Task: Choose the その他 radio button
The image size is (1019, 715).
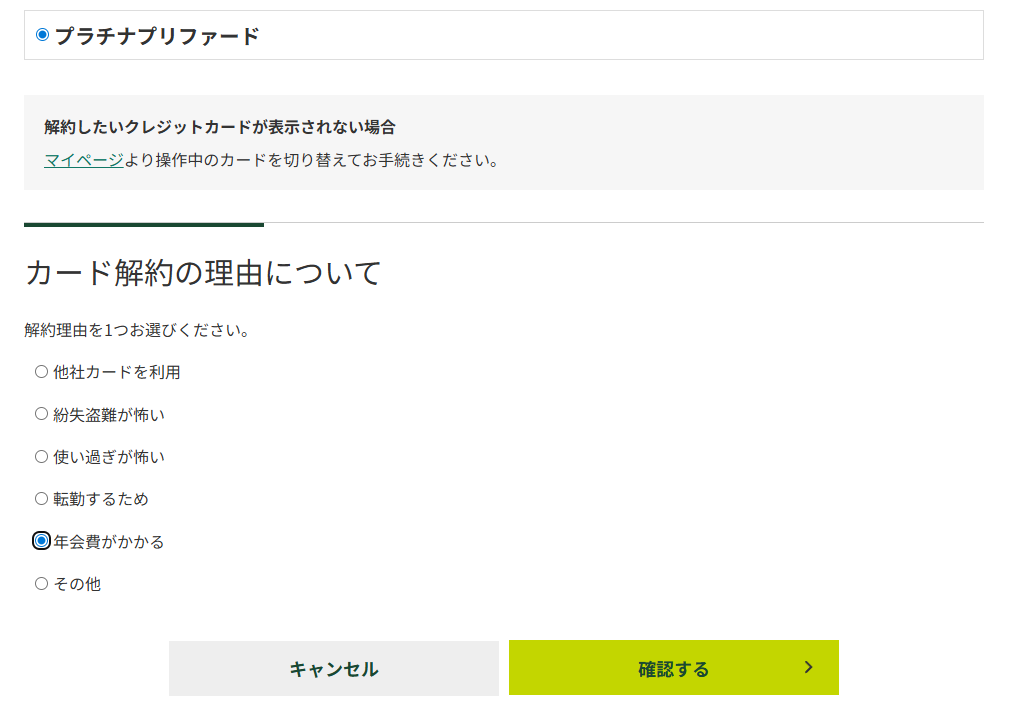Action: [x=41, y=584]
